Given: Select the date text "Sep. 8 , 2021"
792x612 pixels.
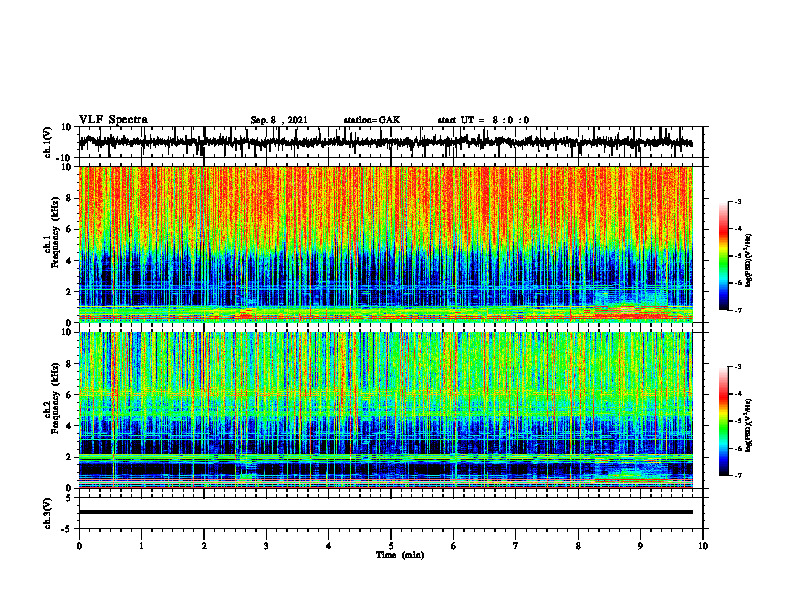Looking at the screenshot, I should [279, 120].
